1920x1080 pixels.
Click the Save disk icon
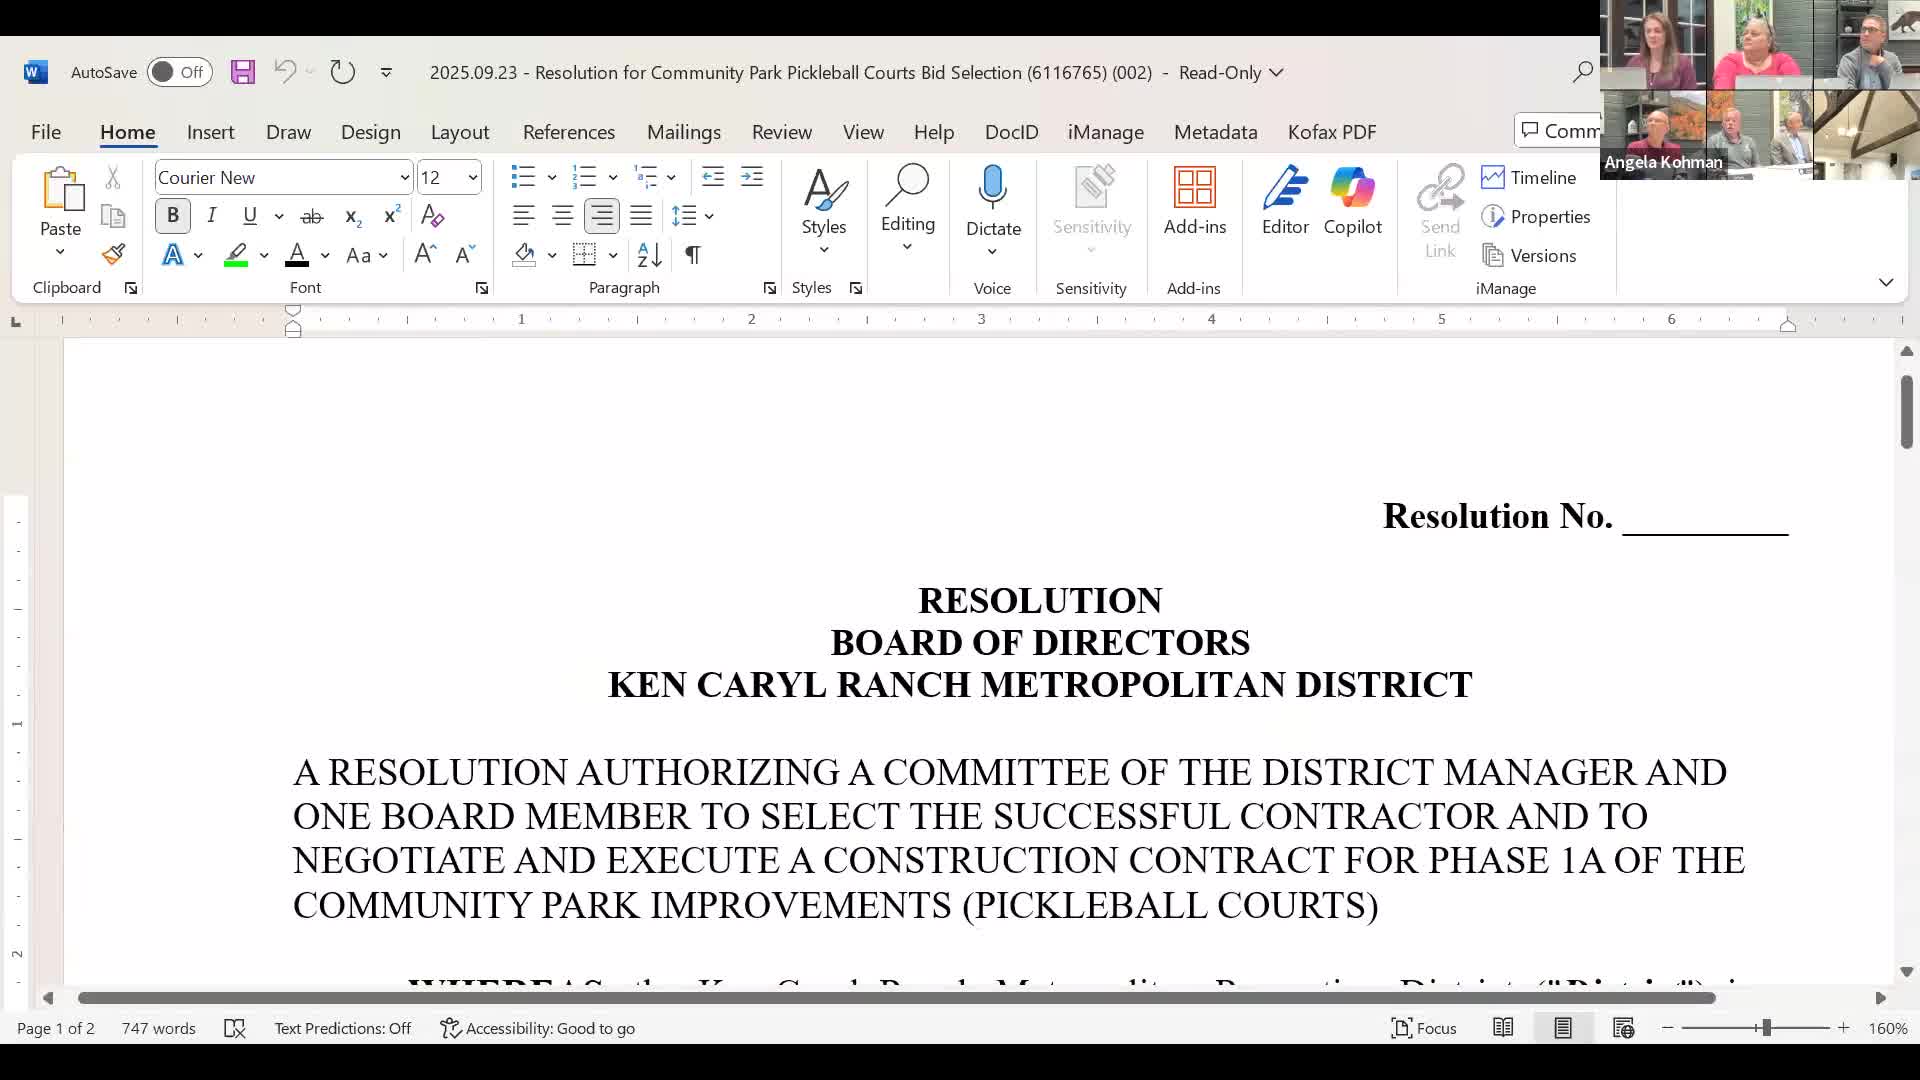[243, 72]
